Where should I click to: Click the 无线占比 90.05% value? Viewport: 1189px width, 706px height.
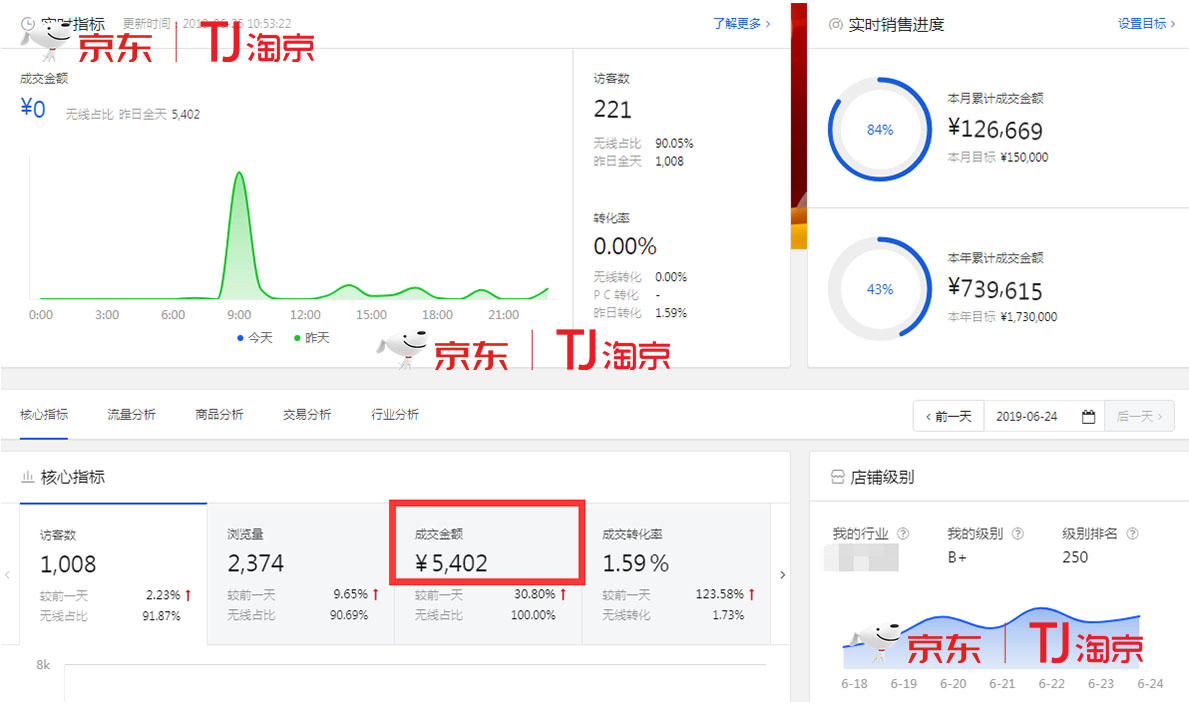674,143
